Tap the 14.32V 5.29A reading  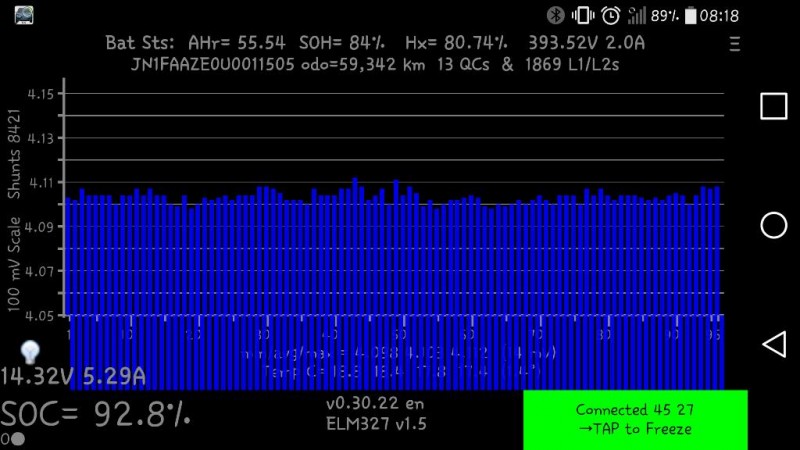tap(73, 377)
